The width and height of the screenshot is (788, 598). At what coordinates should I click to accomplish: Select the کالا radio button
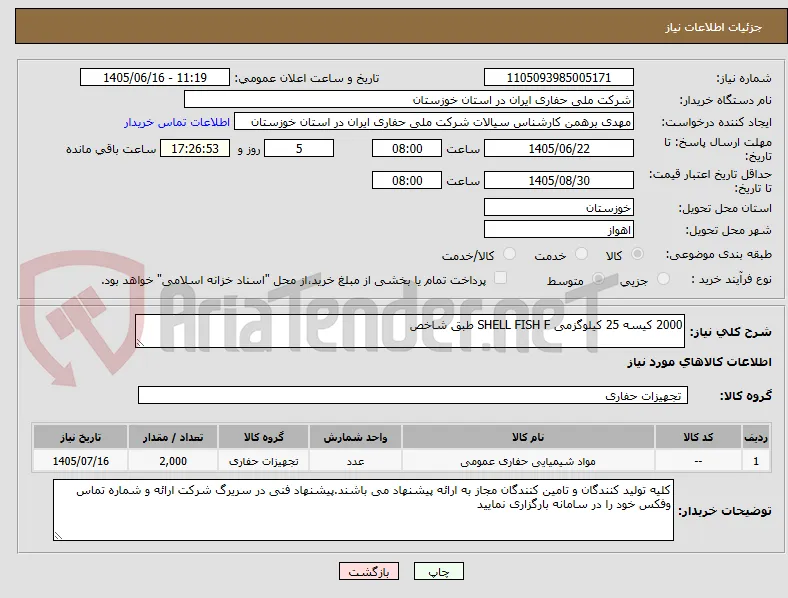[x=637, y=254]
